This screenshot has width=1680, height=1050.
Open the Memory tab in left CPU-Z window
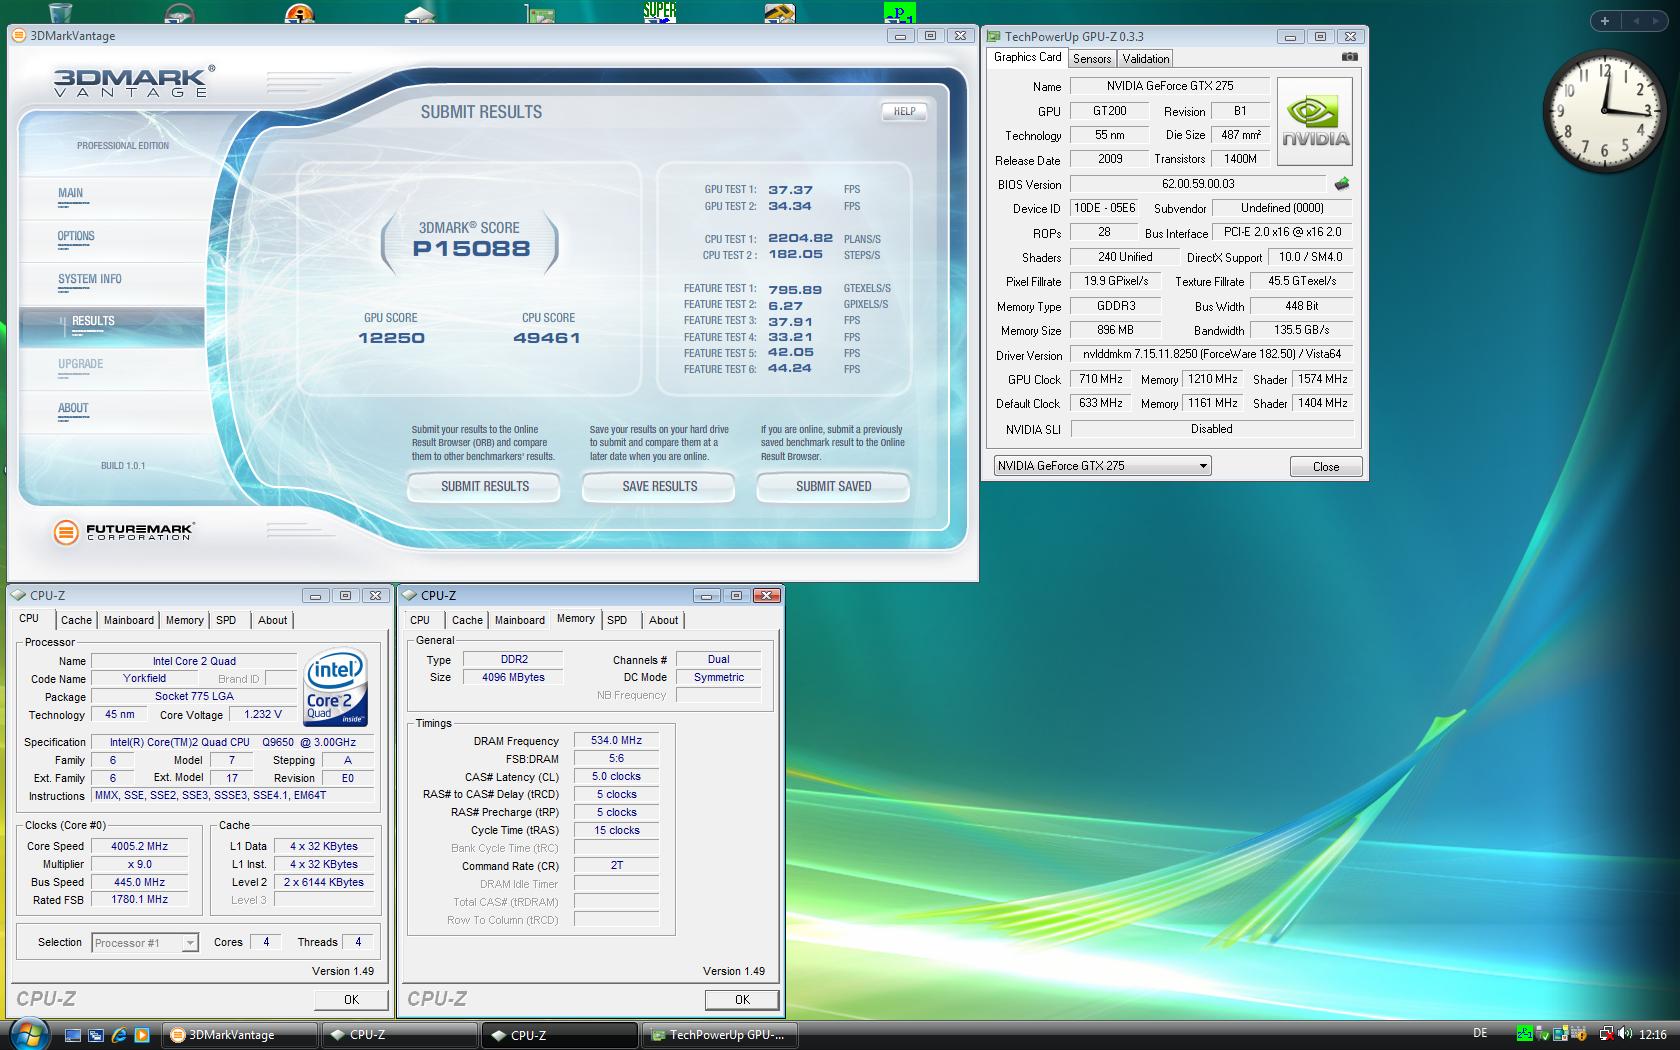184,620
